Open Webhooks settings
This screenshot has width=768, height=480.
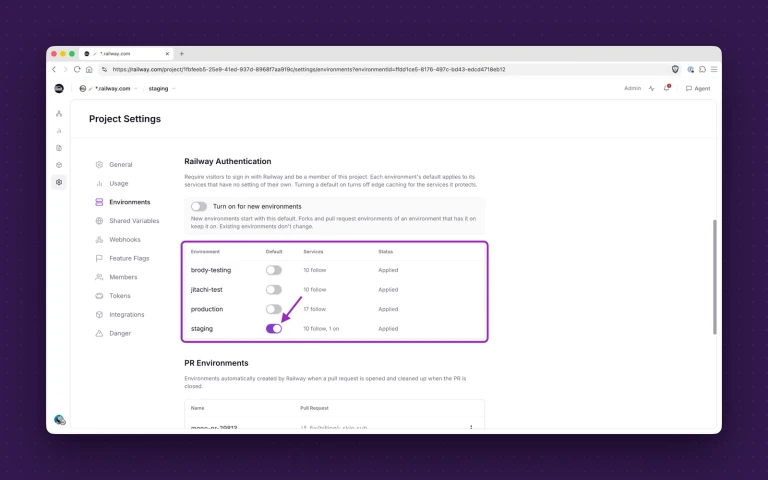point(118,240)
